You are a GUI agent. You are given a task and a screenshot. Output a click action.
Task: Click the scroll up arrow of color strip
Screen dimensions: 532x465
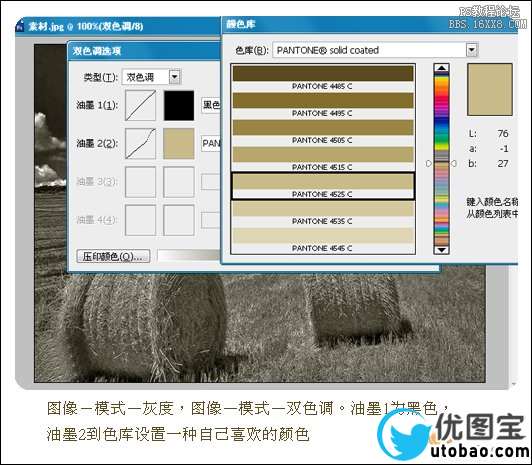click(x=441, y=68)
